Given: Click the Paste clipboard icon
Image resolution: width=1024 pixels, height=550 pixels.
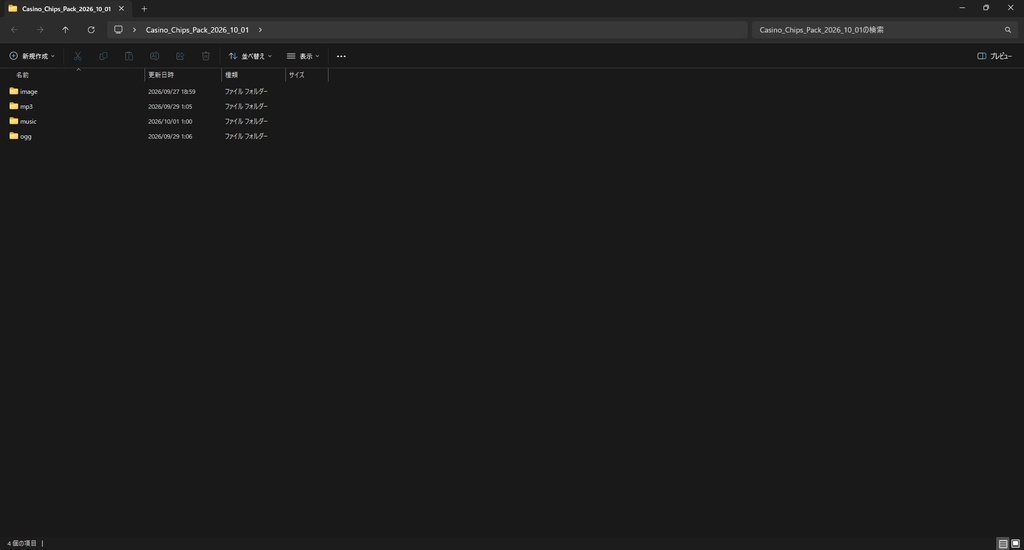Looking at the screenshot, I should click(x=129, y=56).
